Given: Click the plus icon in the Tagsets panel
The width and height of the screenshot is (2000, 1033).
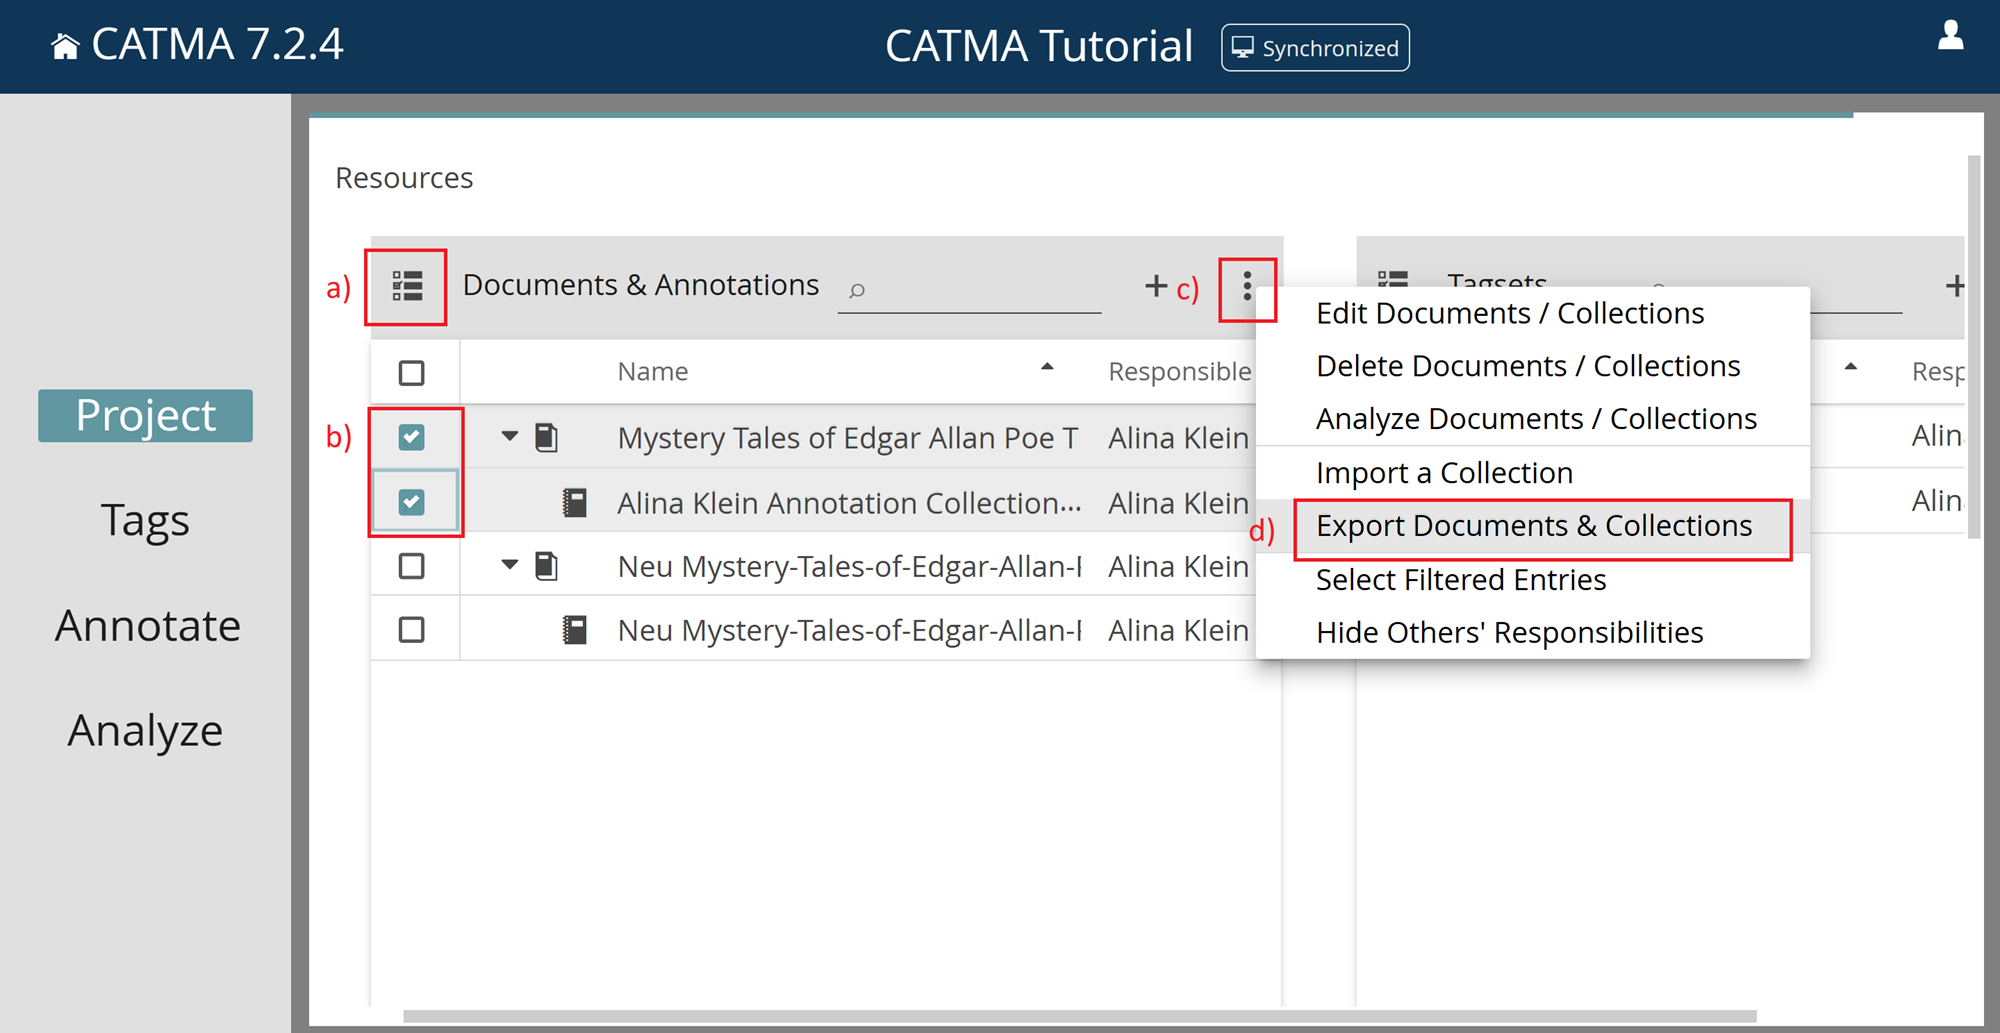Looking at the screenshot, I should [x=1955, y=285].
